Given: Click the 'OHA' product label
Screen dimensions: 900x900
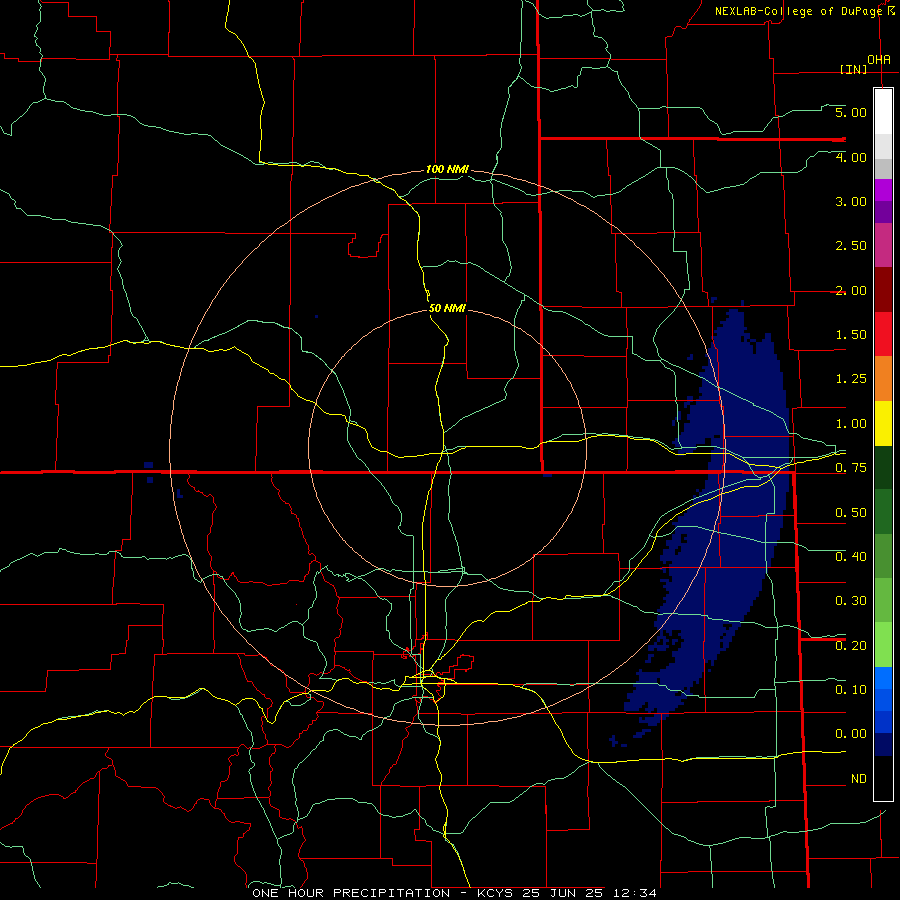Looking at the screenshot, I should point(879,60).
